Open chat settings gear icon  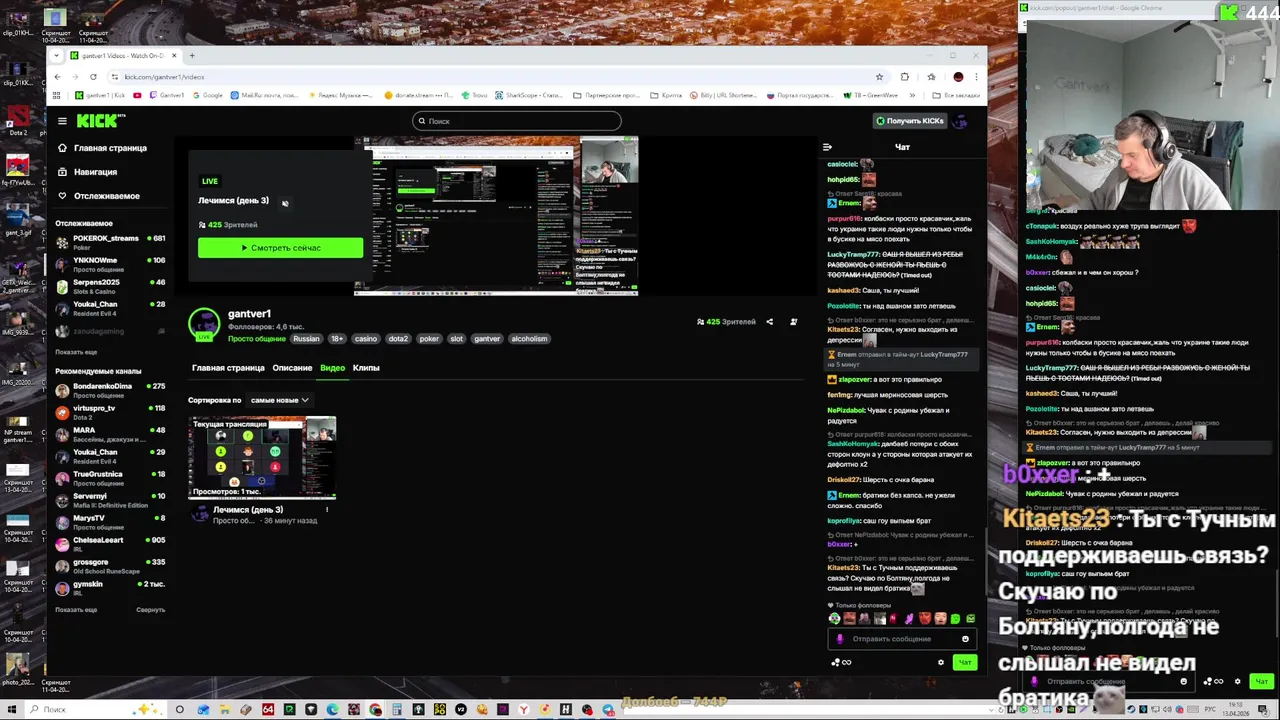(x=940, y=662)
